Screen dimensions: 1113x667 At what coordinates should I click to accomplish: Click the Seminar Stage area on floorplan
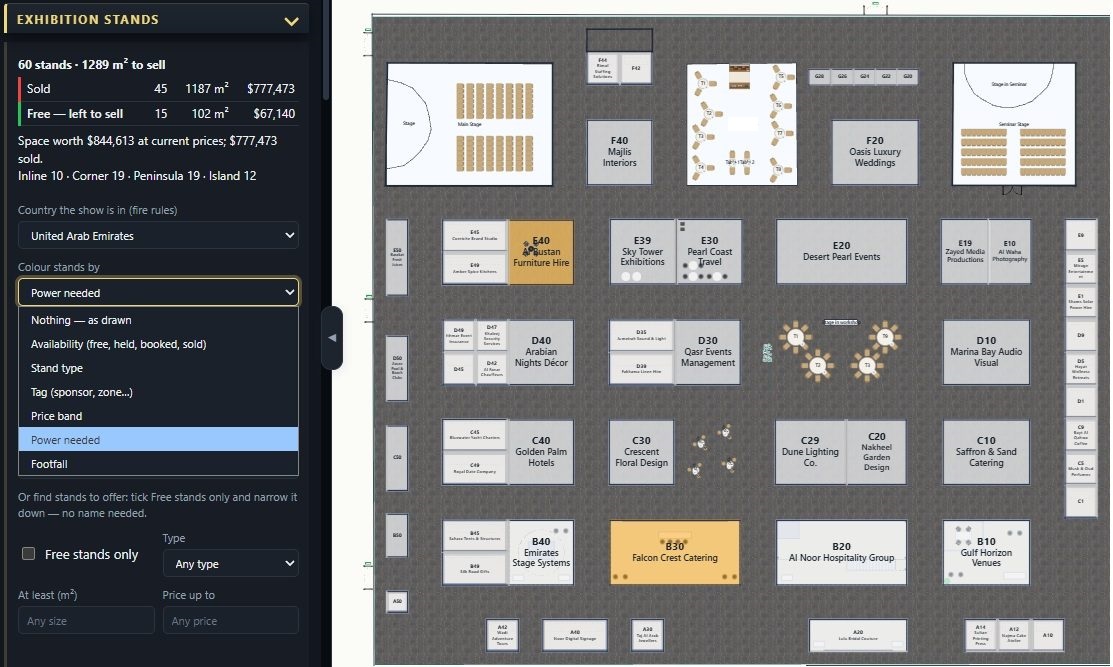click(x=1014, y=124)
